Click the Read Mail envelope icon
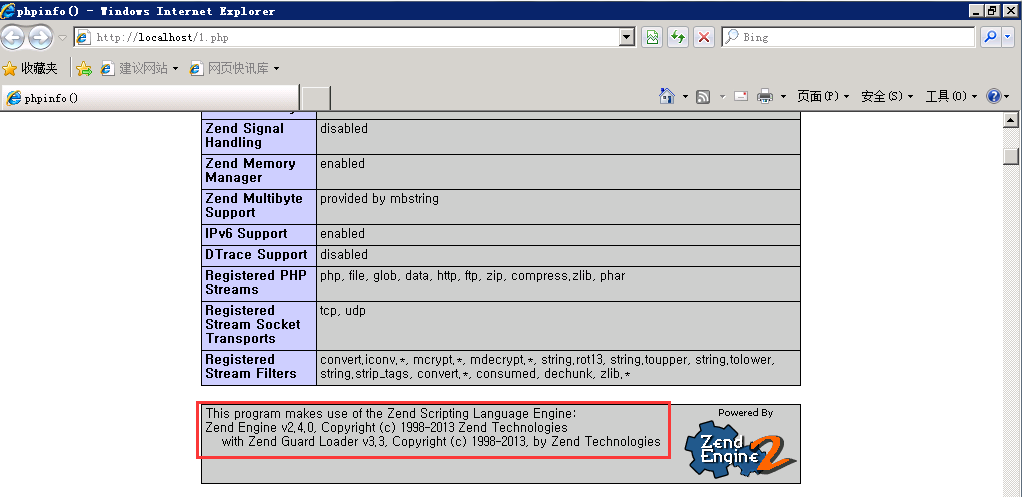Image resolution: width=1022 pixels, height=497 pixels. [x=741, y=96]
